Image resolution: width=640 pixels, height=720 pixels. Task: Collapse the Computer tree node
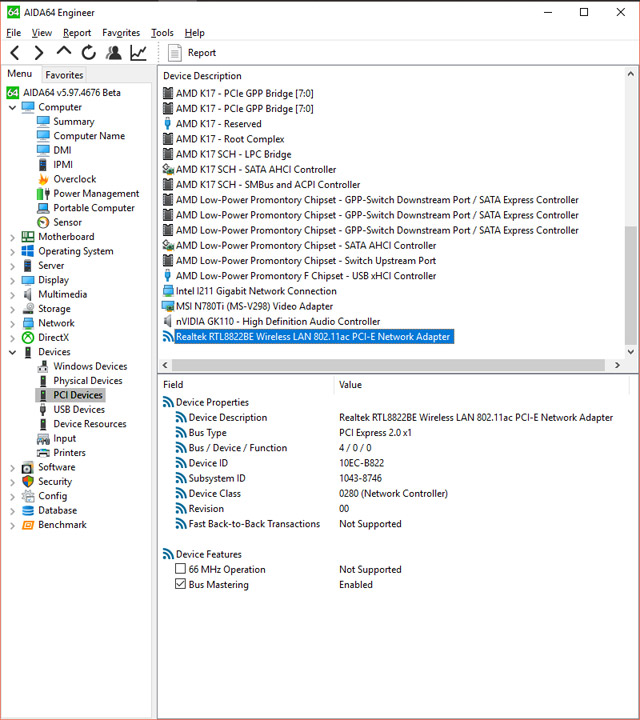point(12,107)
